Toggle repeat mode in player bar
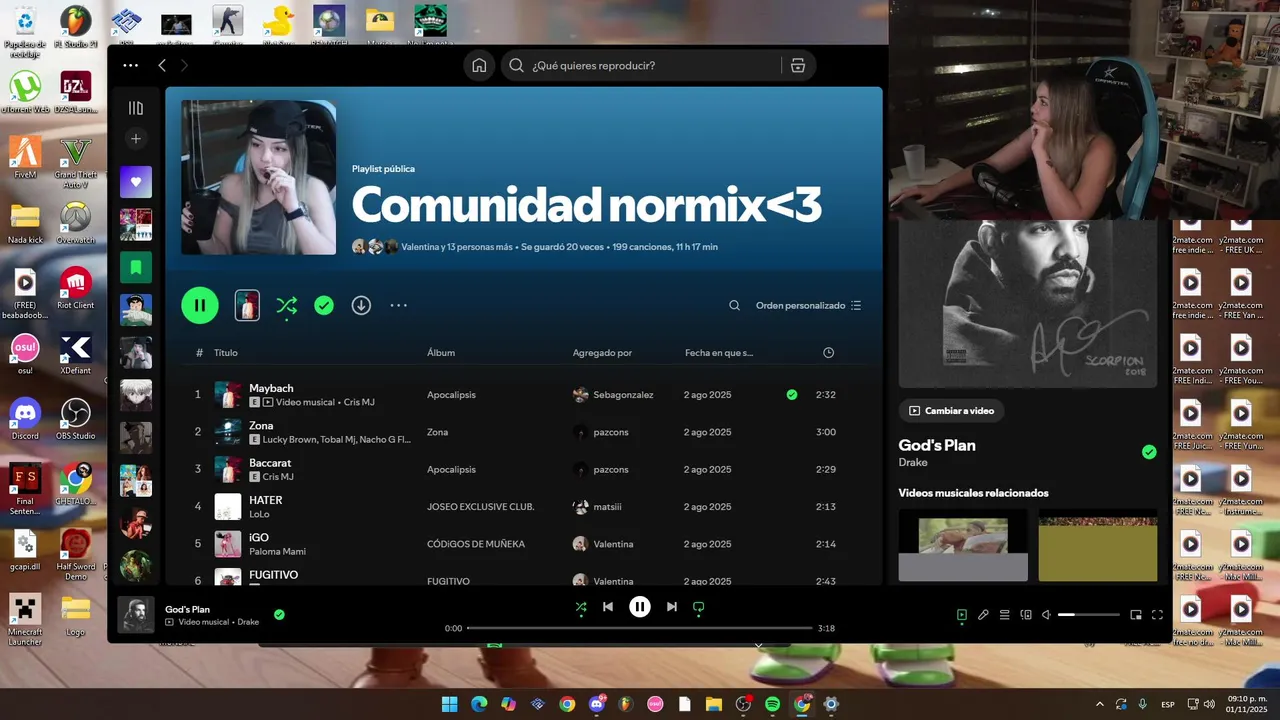The image size is (1280, 720). 699,606
